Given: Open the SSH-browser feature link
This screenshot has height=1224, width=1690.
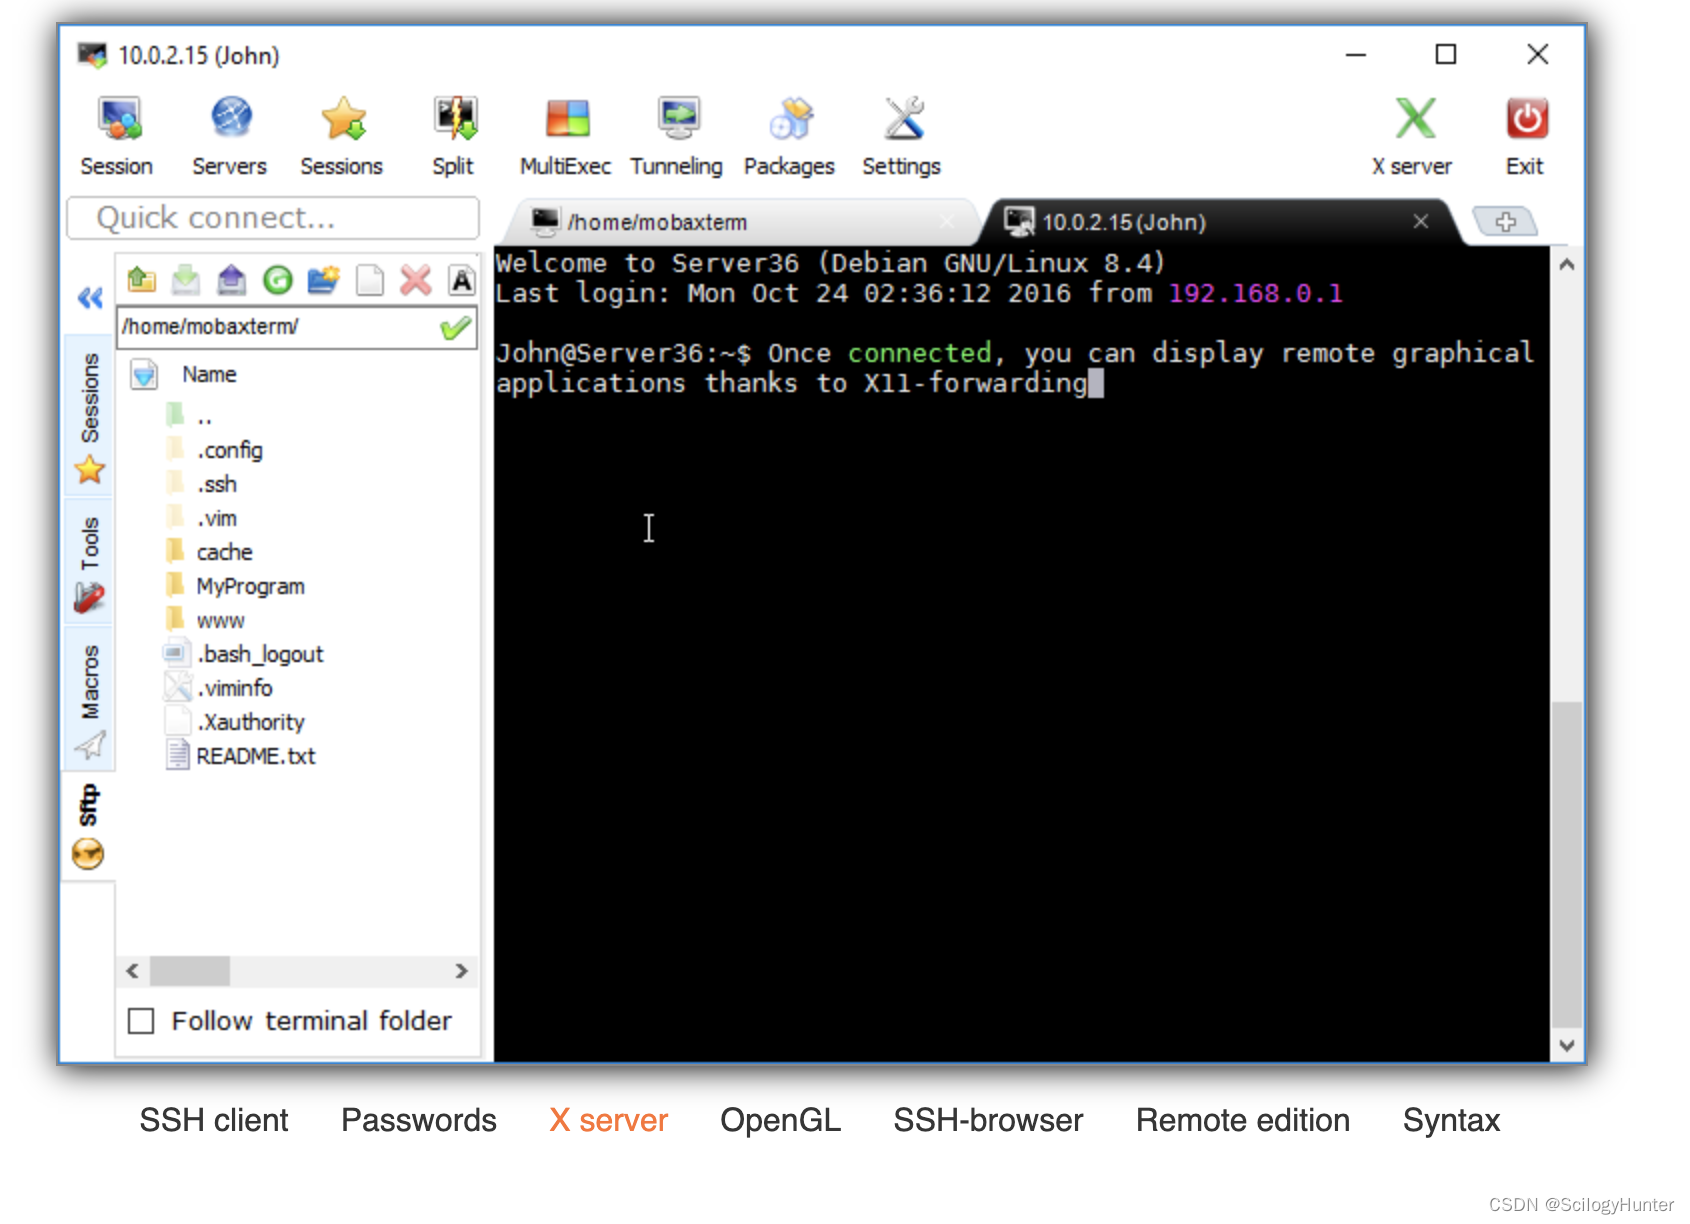Looking at the screenshot, I should coord(988,1120).
